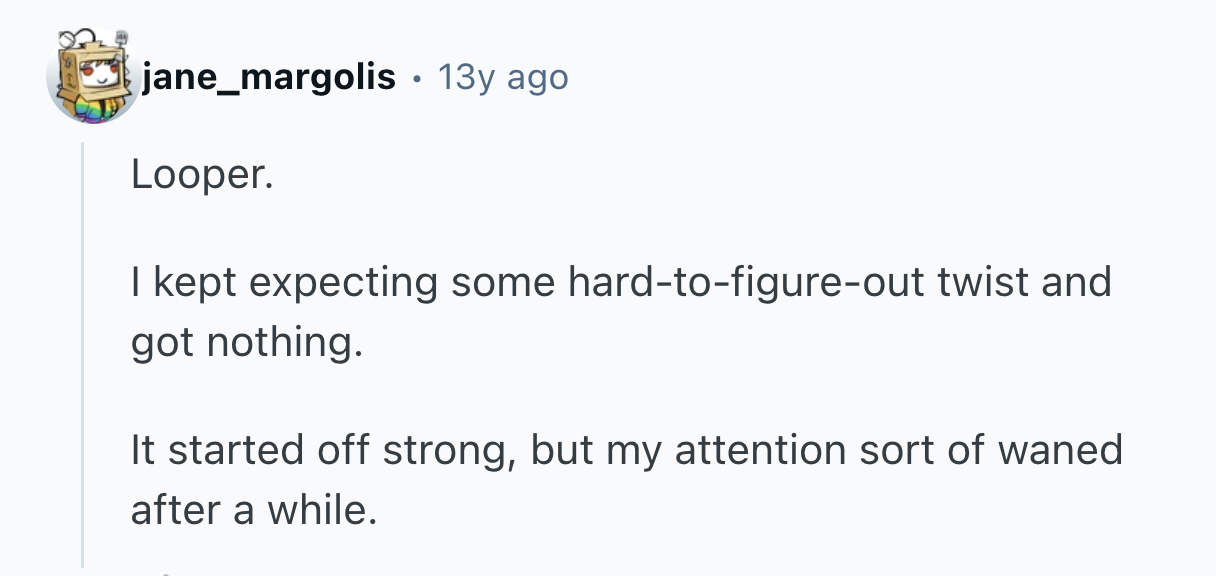The height and width of the screenshot is (576, 1216).
Task: Visit the jane_margolis user profile link
Action: pos(269,77)
